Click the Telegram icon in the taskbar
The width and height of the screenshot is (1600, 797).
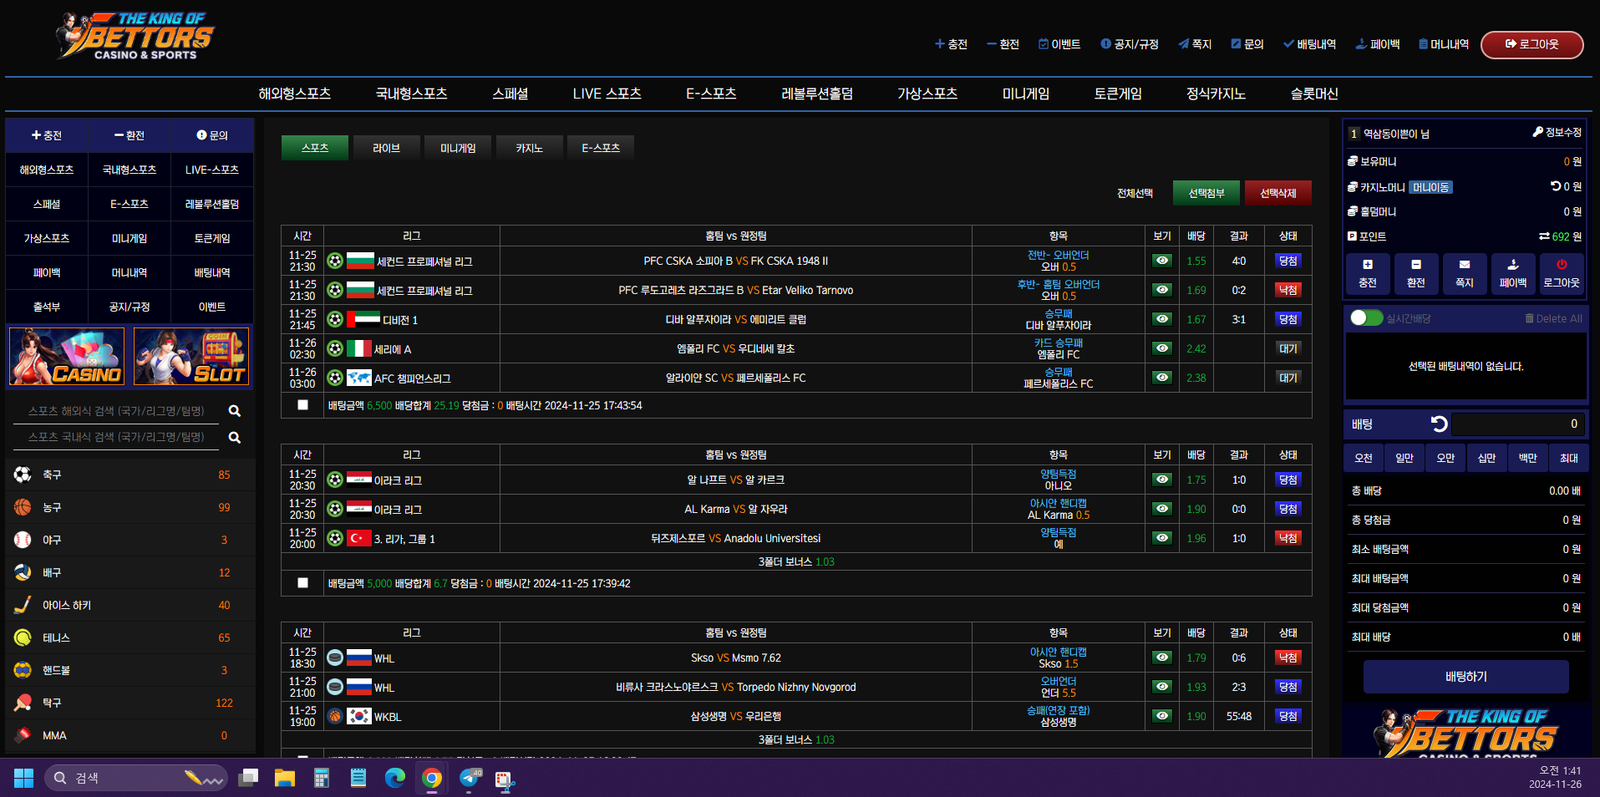(x=469, y=778)
